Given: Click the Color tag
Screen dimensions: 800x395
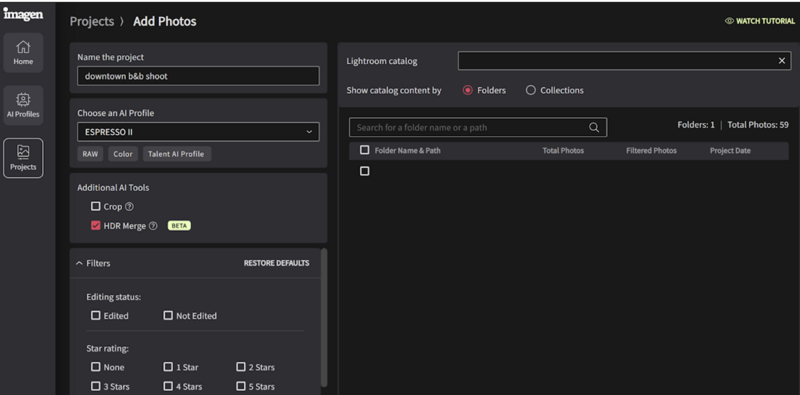Looking at the screenshot, I should [123, 154].
